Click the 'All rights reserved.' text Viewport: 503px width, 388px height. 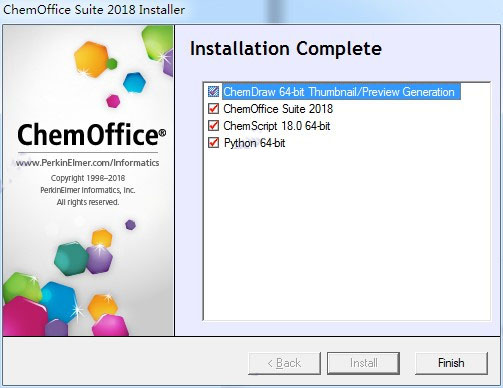tap(88, 202)
